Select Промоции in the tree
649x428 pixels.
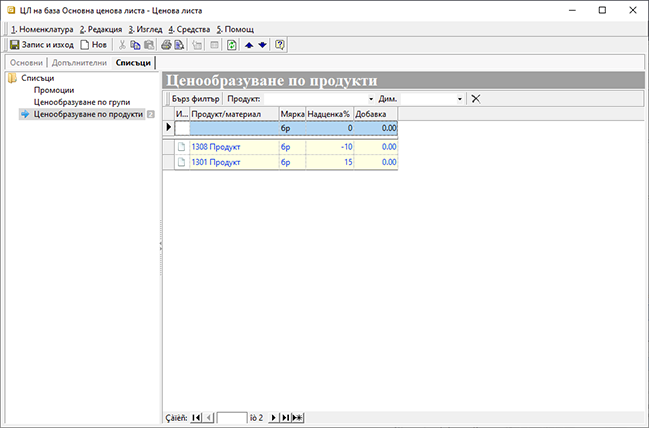[x=54, y=90]
